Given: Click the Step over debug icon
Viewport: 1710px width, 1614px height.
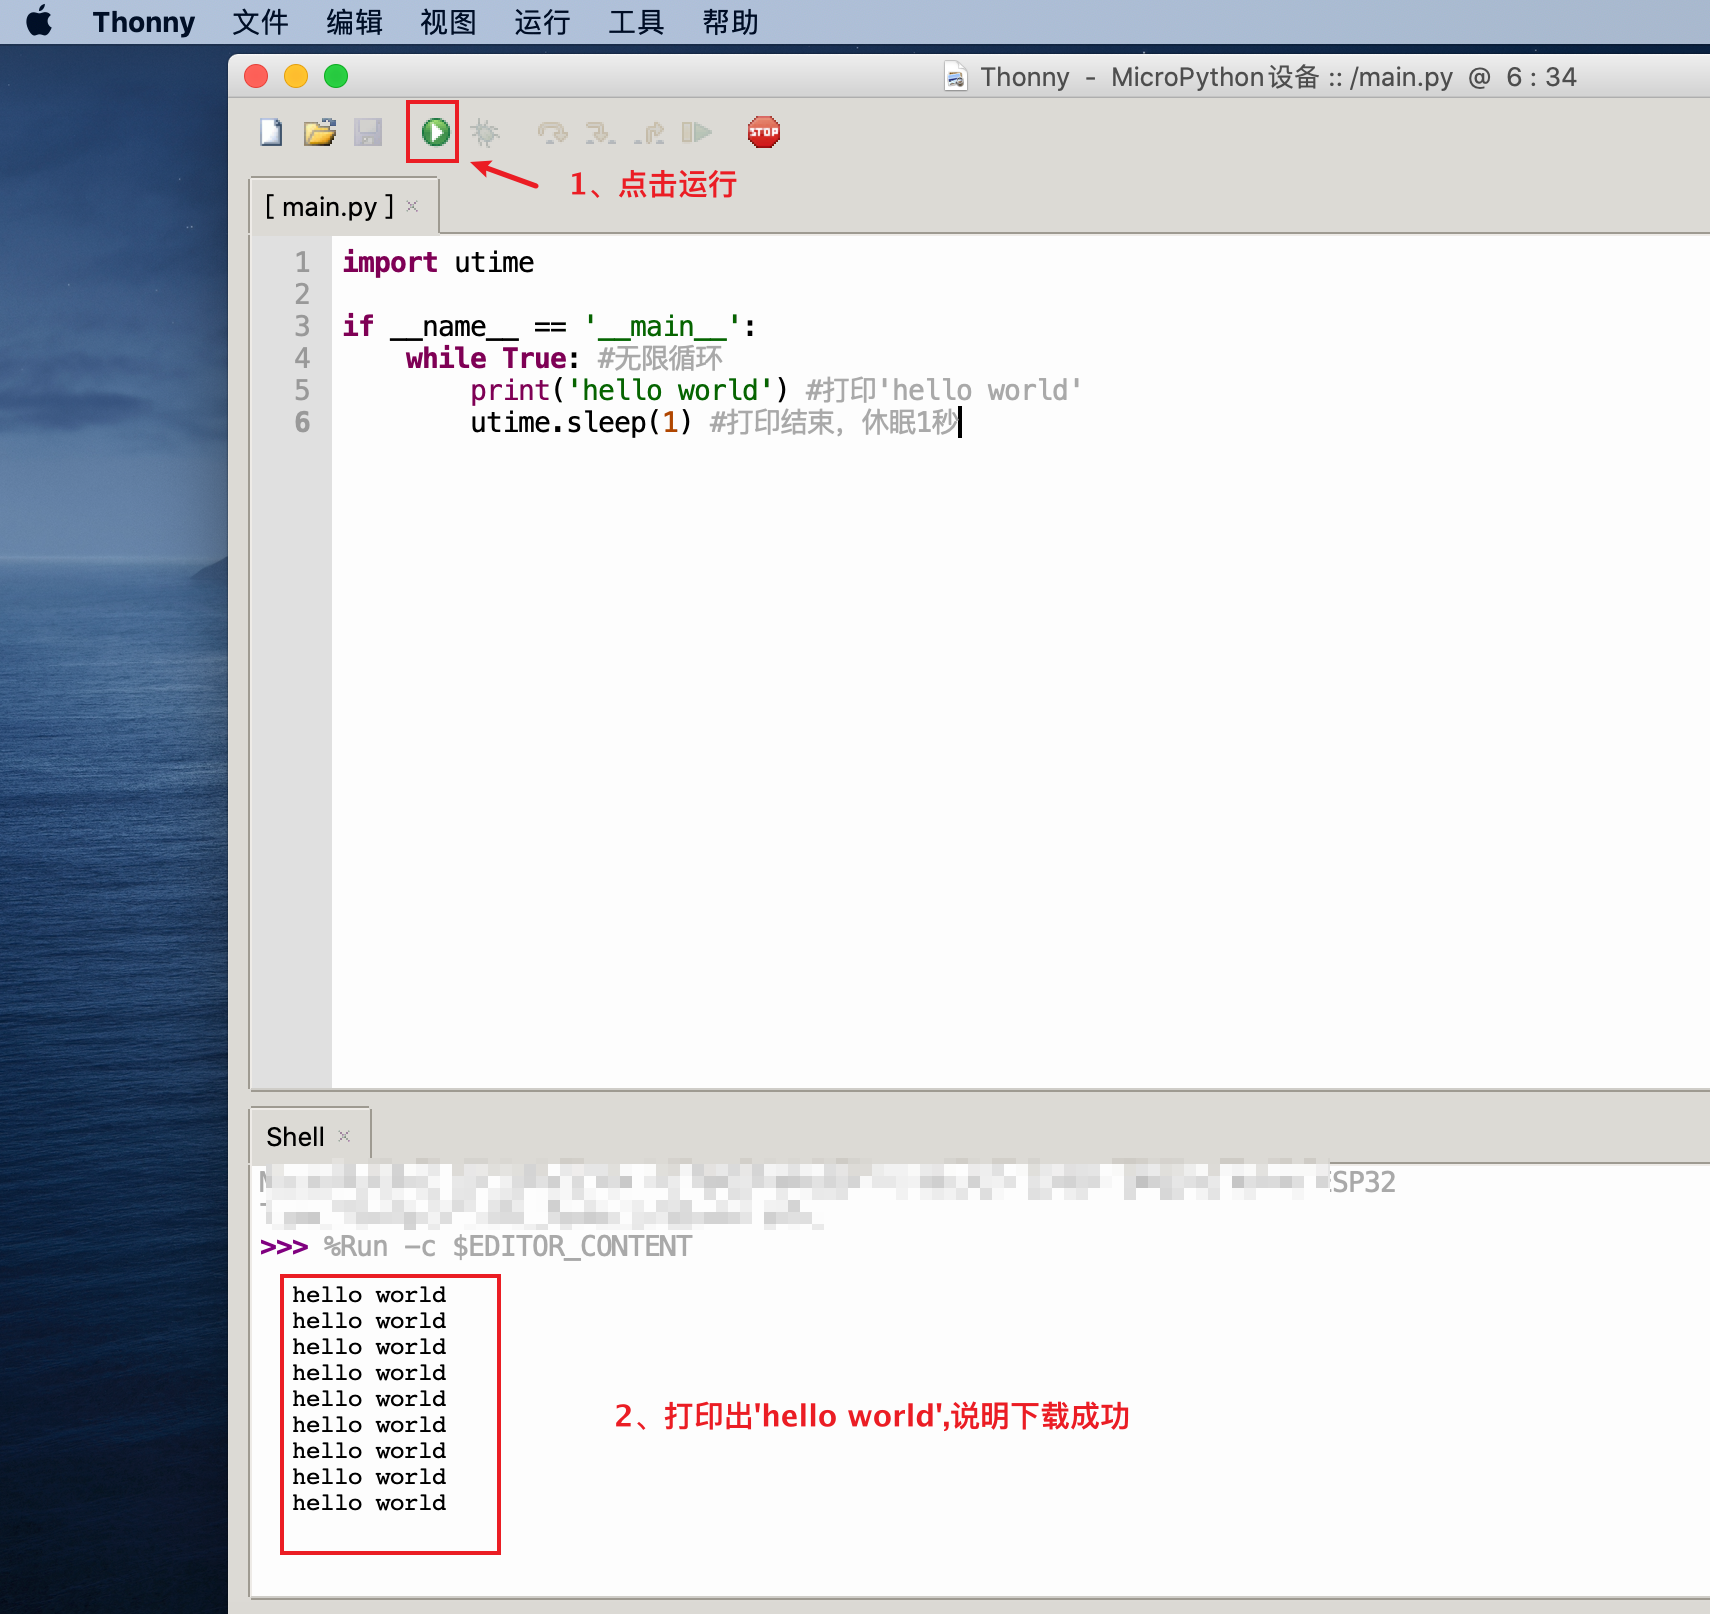Looking at the screenshot, I should click(552, 132).
